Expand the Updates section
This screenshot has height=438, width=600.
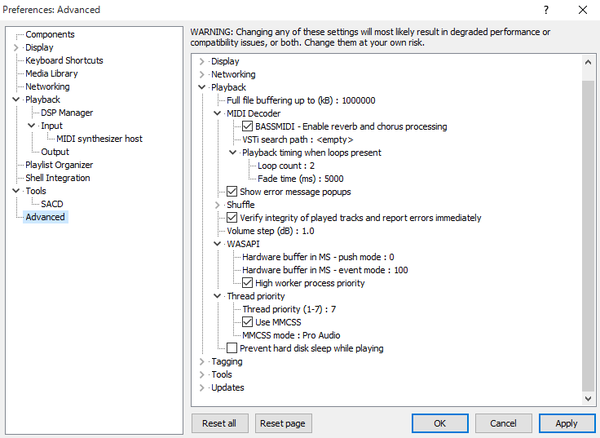pyautogui.click(x=202, y=388)
